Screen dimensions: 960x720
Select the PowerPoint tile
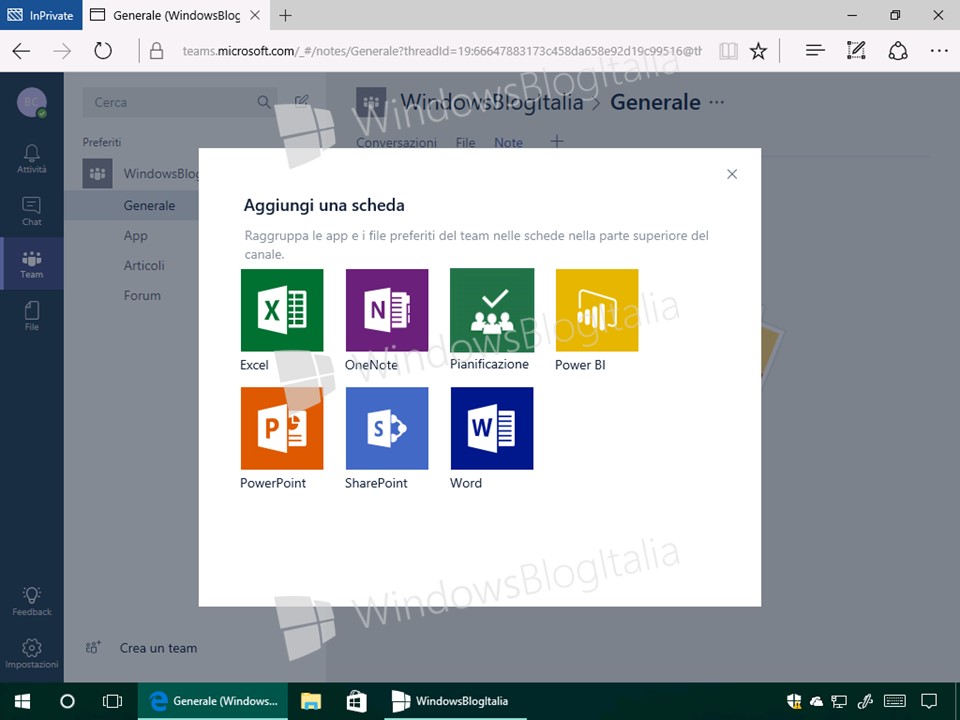click(282, 429)
